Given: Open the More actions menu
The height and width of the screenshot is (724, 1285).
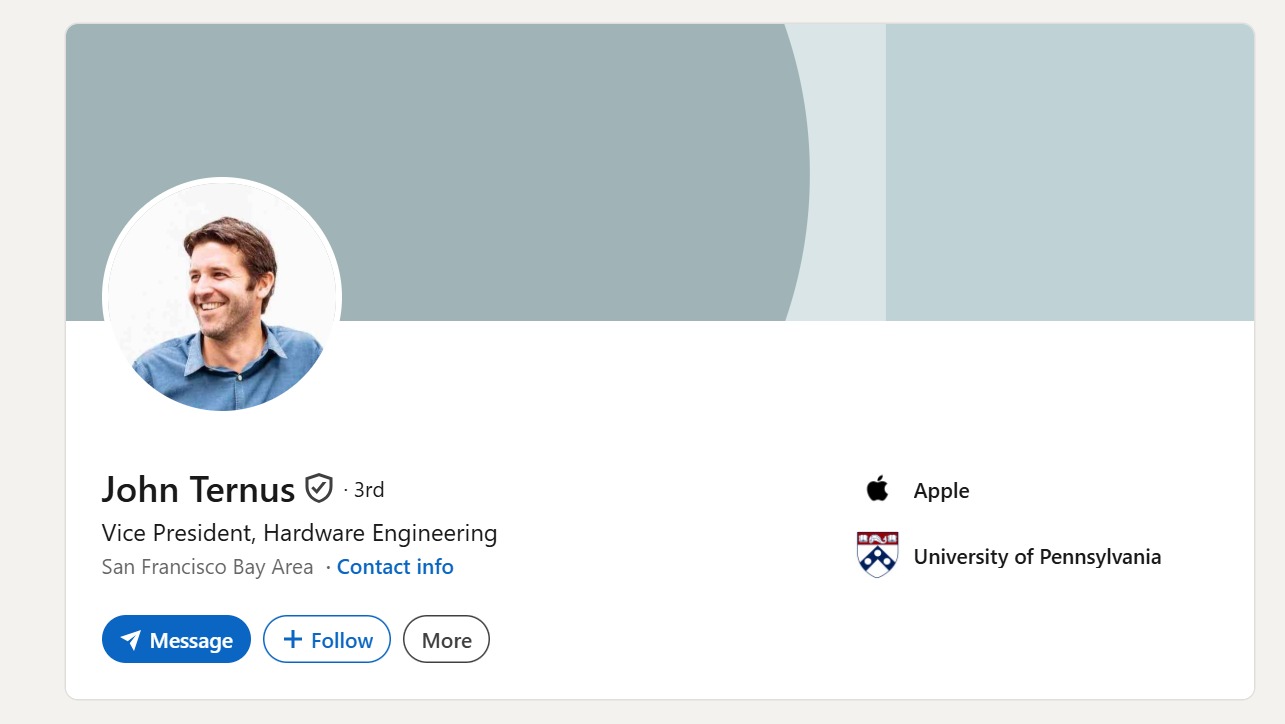Looking at the screenshot, I should click(x=446, y=639).
